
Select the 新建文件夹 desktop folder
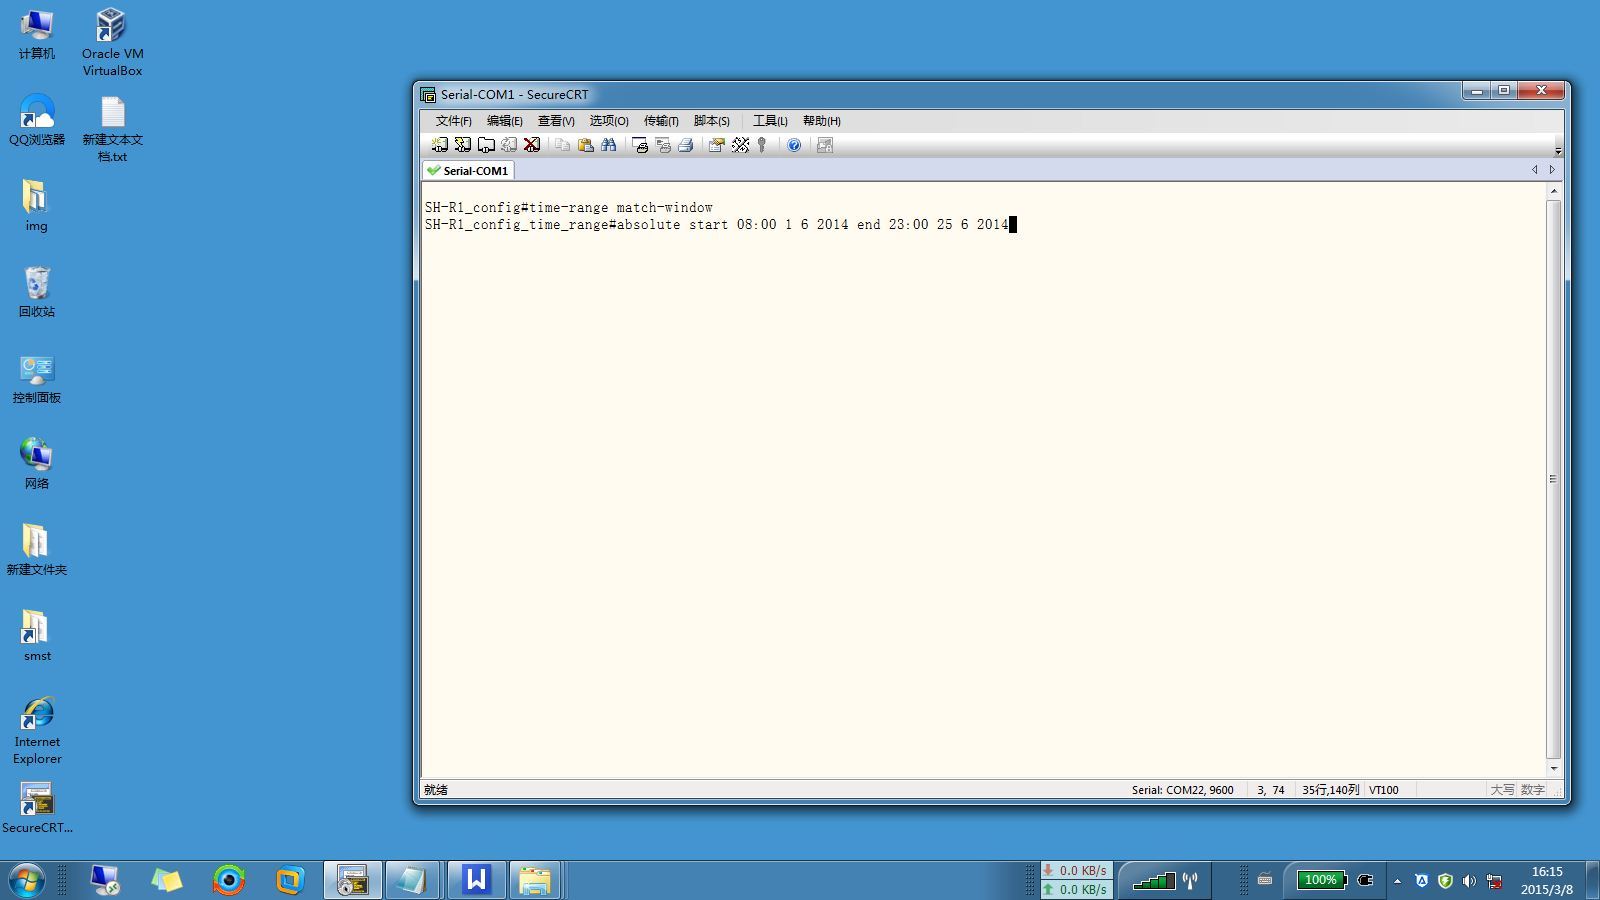(x=37, y=550)
